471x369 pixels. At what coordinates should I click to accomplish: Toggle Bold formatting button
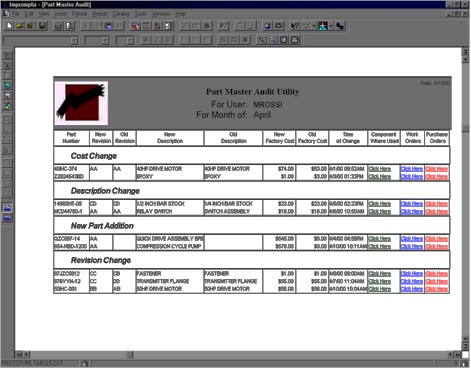(146, 40)
